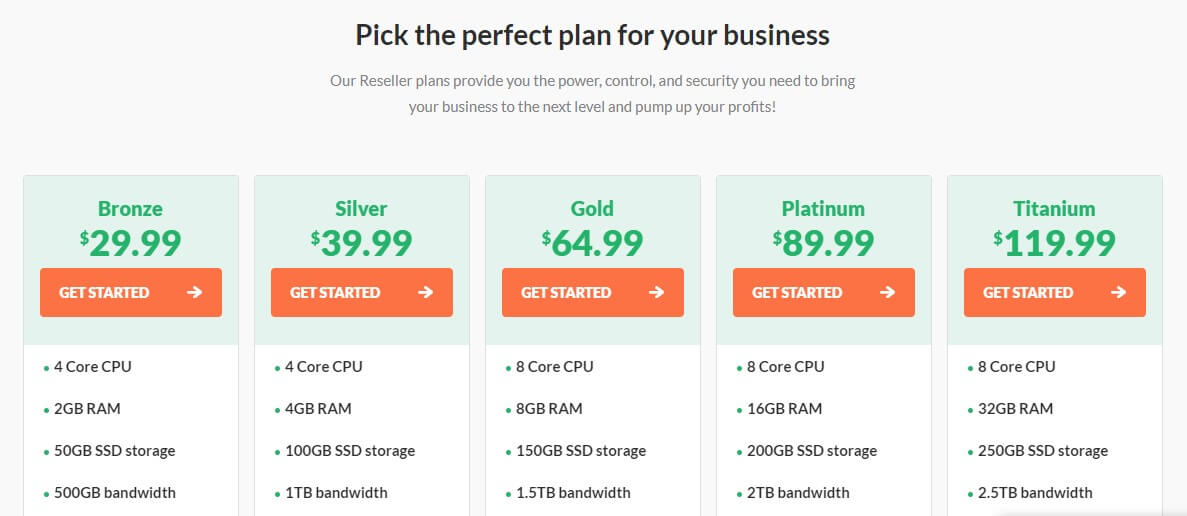Screen dimensions: 1187x516
Task: Click the Silver $39.99 price
Action: (362, 243)
